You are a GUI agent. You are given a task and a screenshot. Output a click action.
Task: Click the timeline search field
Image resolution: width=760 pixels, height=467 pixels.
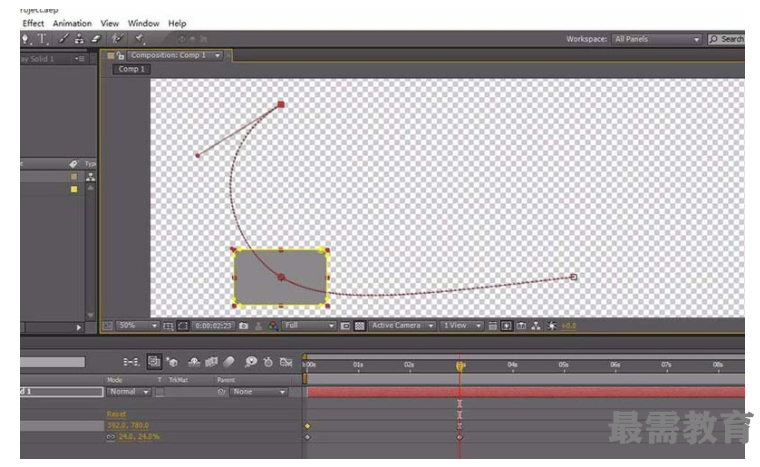tap(52, 362)
